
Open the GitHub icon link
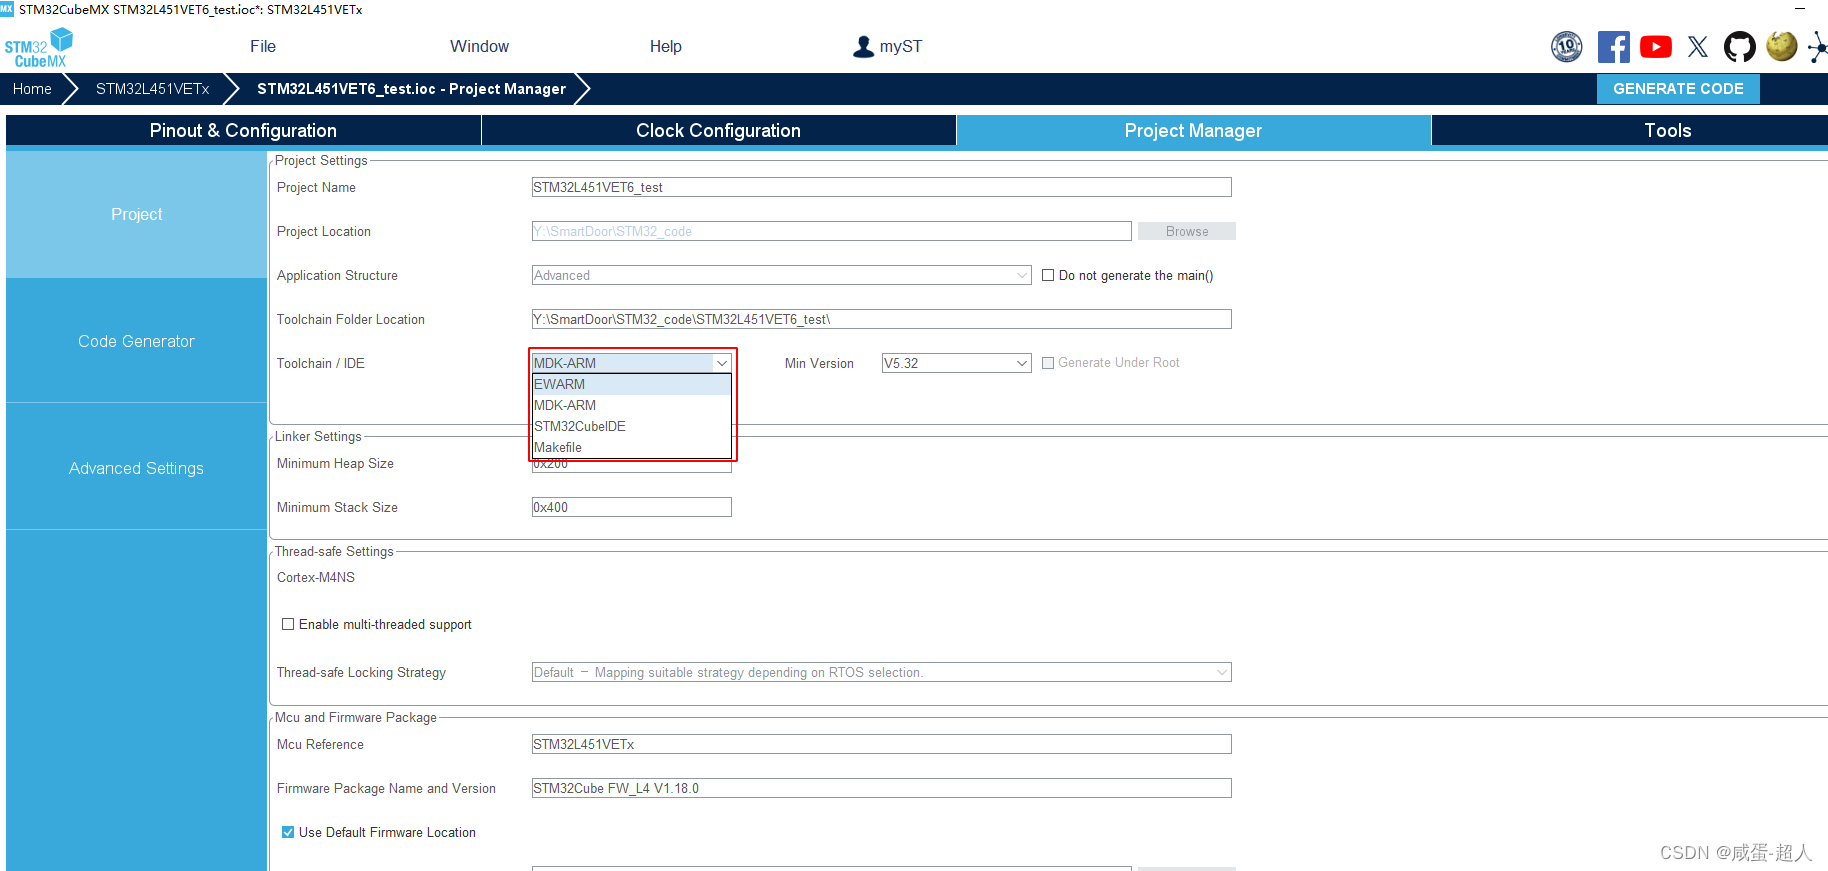(1740, 47)
